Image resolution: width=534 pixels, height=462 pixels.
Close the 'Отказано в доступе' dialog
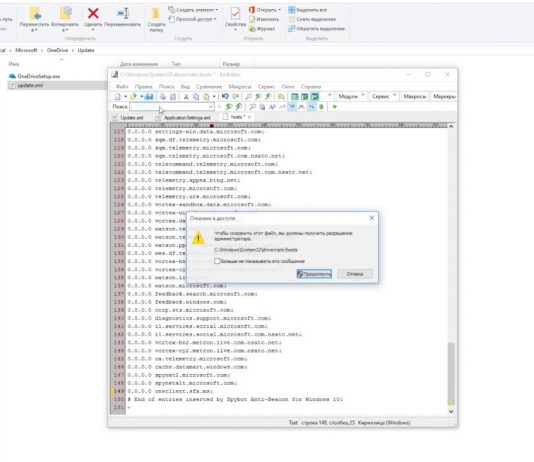click(x=372, y=218)
